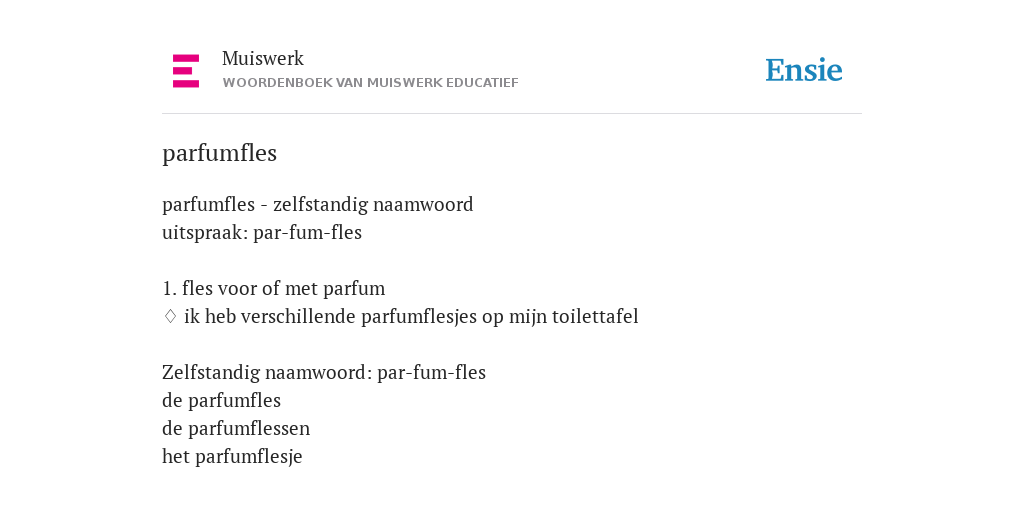Click the line parfumfles - zelfstandig naamwoord

pyautogui.click(x=317, y=204)
